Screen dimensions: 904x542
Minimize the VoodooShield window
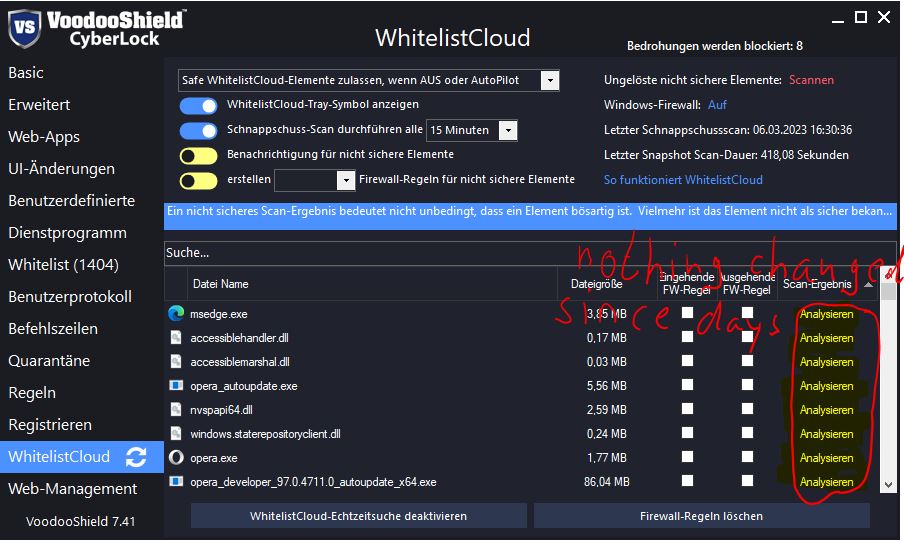coord(838,19)
